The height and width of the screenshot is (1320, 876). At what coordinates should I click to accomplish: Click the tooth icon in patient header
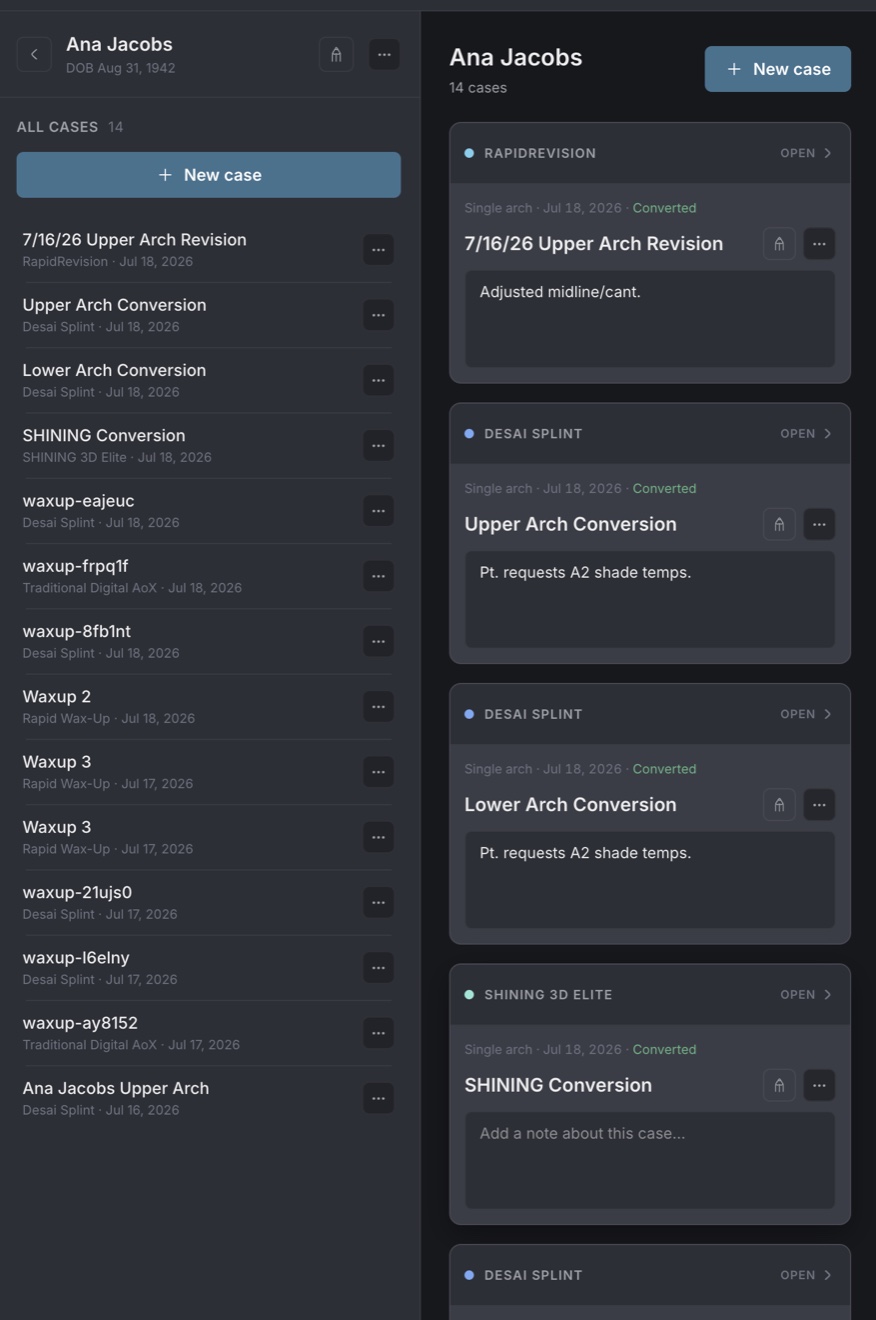pyautogui.click(x=336, y=54)
